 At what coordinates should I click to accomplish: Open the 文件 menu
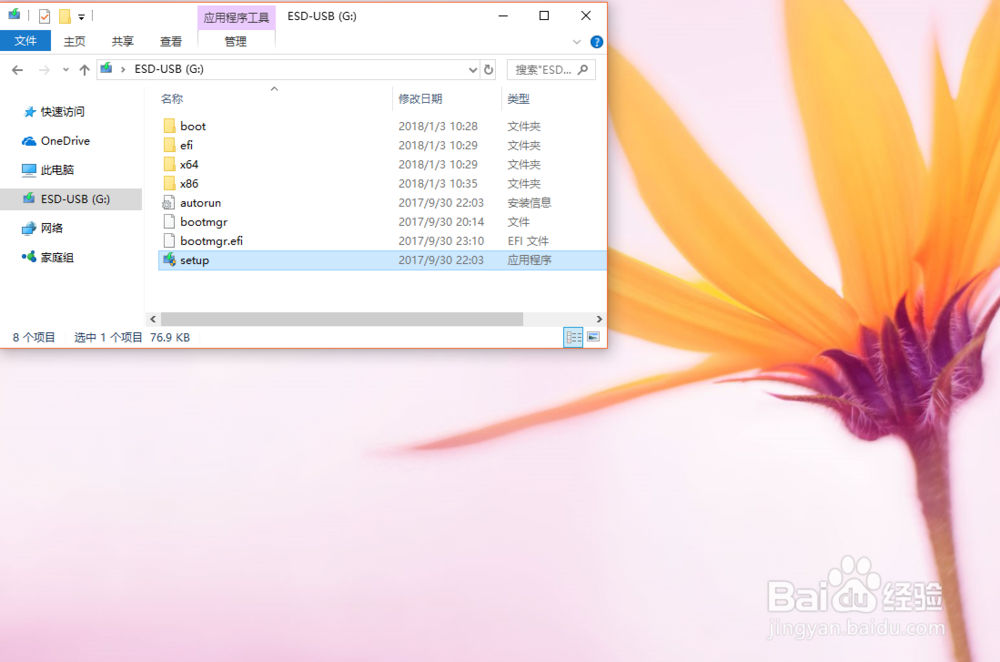point(25,41)
